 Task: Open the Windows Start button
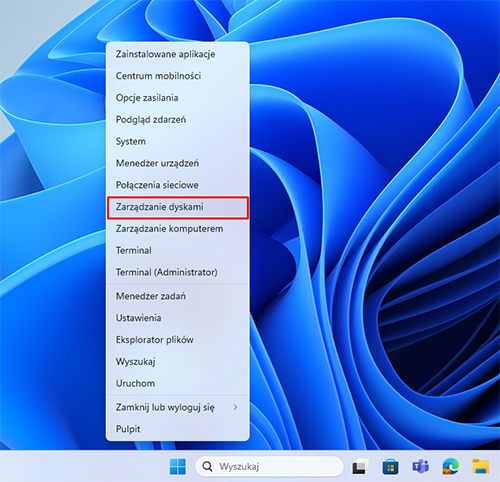pos(178,466)
